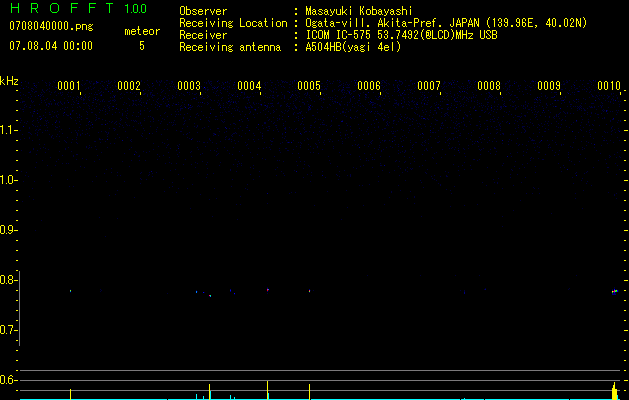Click the 0010 minute marker
629x400 pixels.
(609, 86)
